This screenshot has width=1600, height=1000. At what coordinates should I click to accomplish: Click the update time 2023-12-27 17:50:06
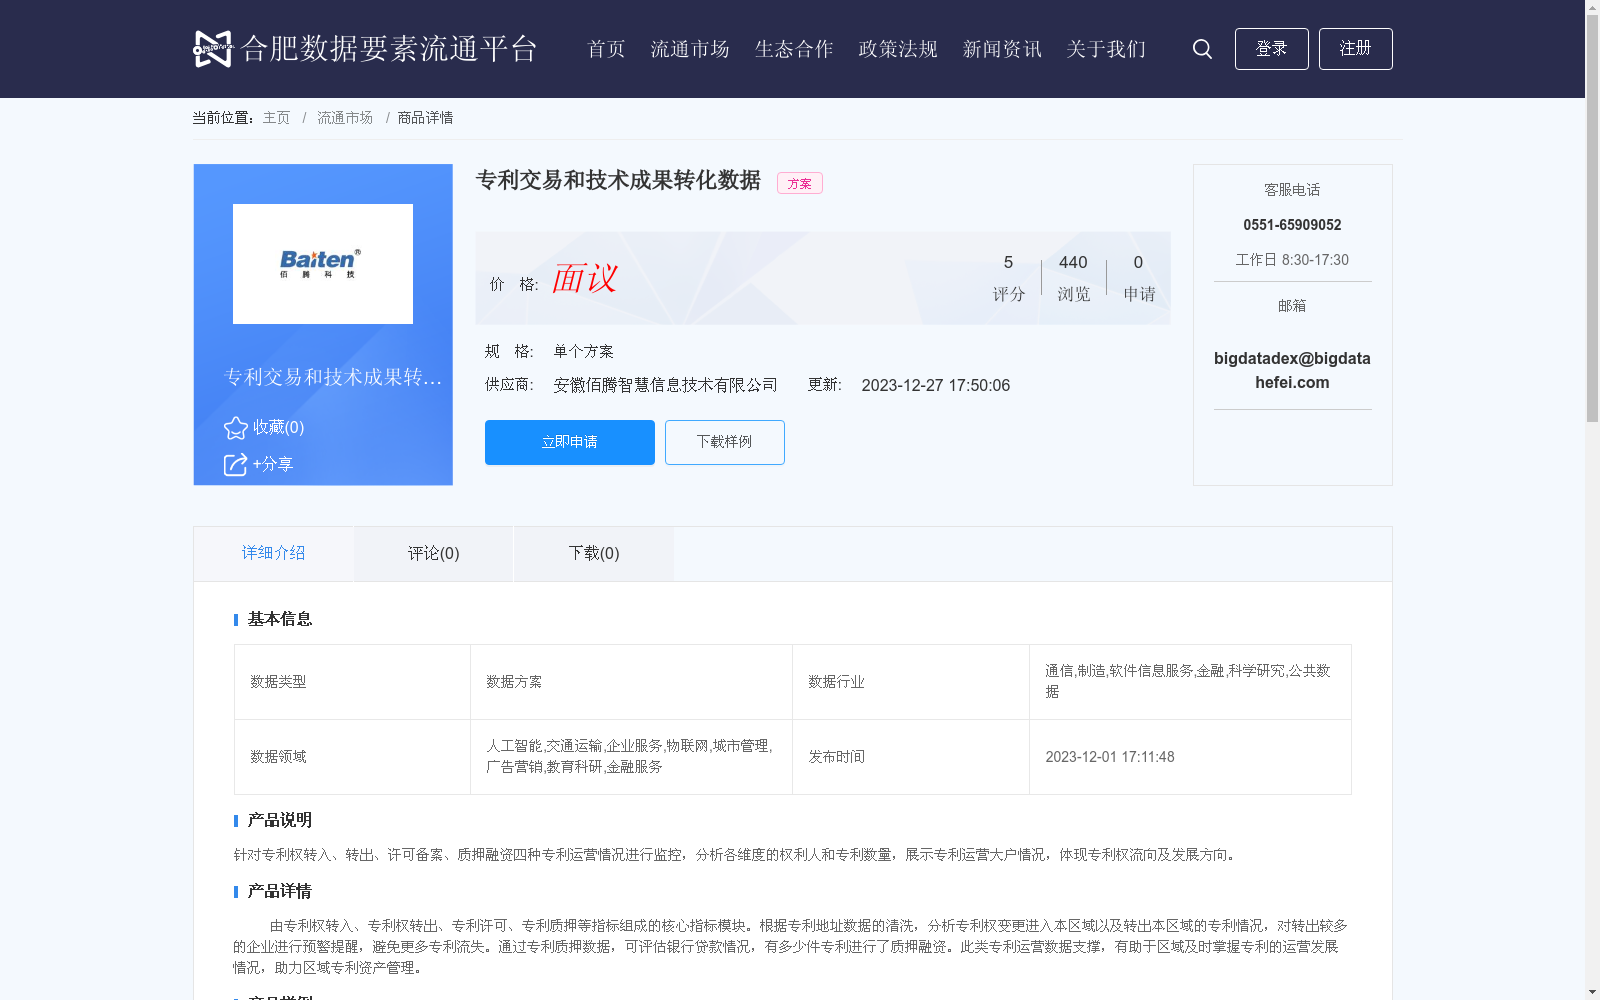(936, 386)
